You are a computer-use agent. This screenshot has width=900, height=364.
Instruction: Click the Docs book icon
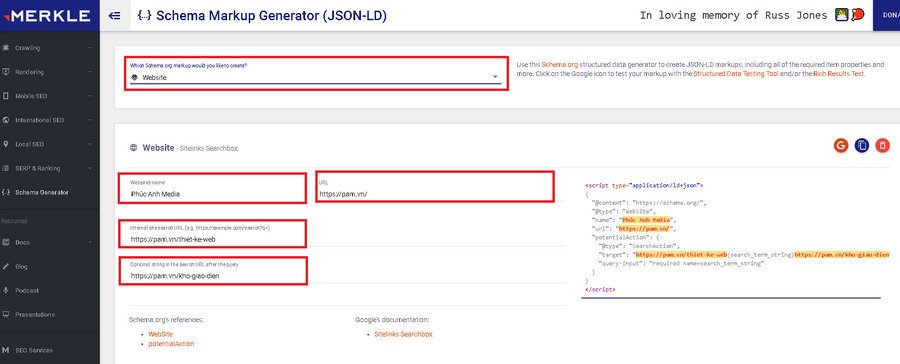[6, 243]
